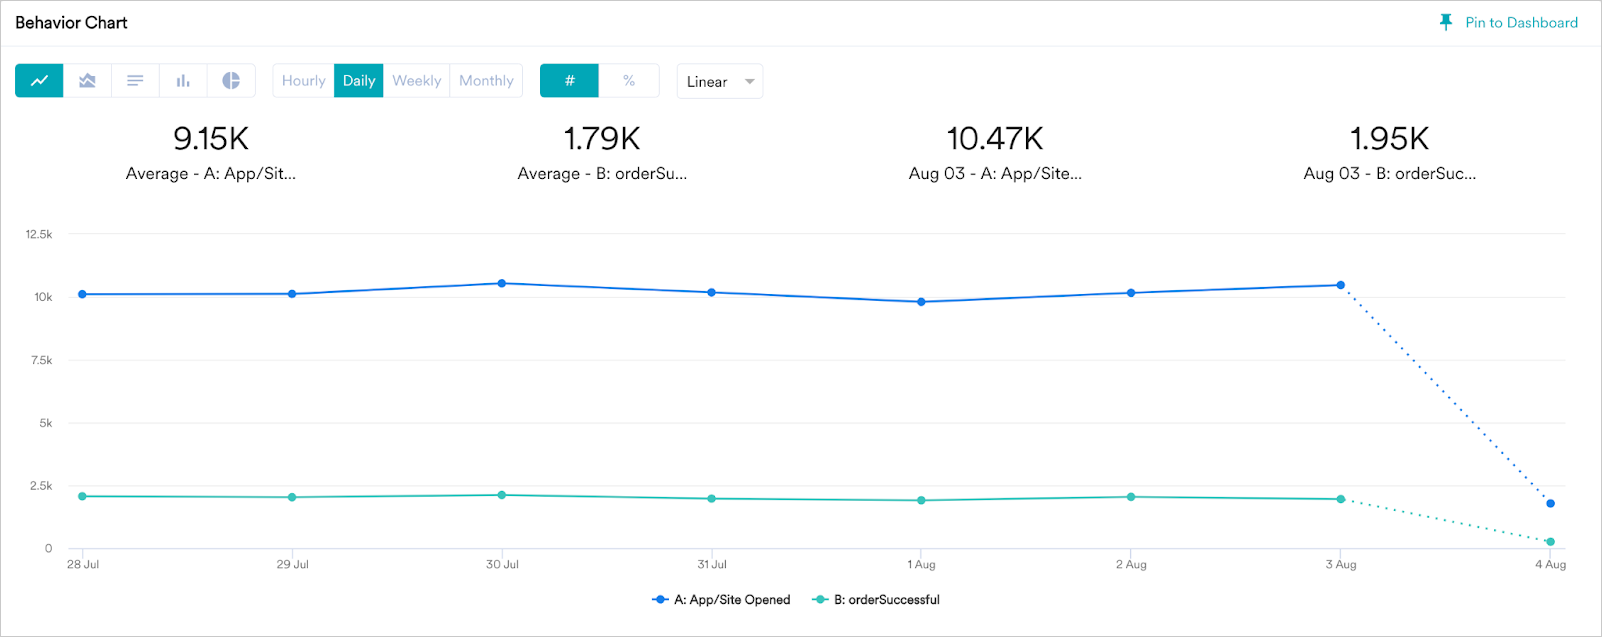Click the 4 Aug orderSuccessful data point

(1550, 542)
